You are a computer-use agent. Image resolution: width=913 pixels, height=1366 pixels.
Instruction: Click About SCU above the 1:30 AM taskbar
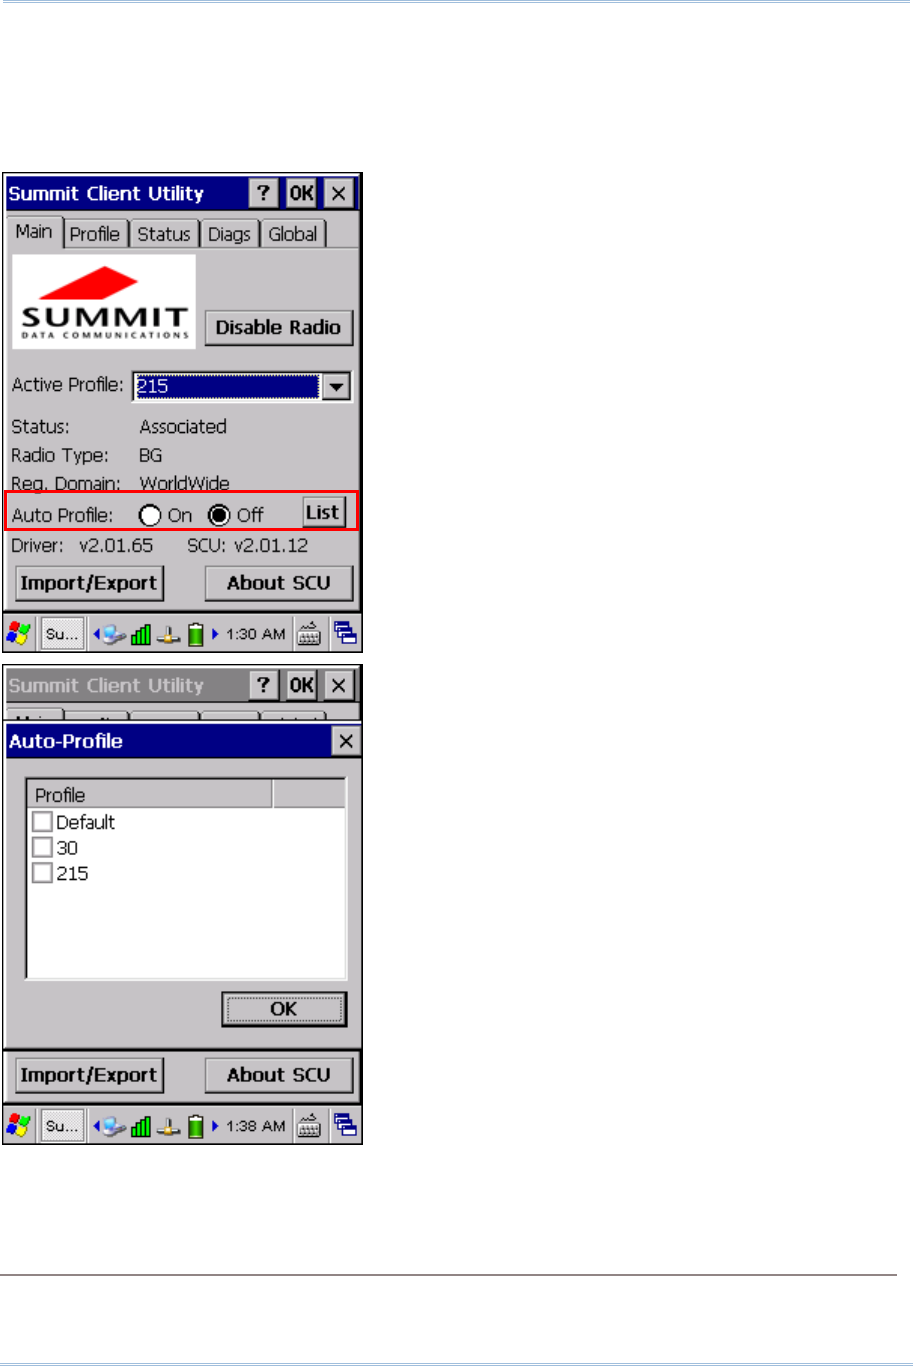coord(279,583)
